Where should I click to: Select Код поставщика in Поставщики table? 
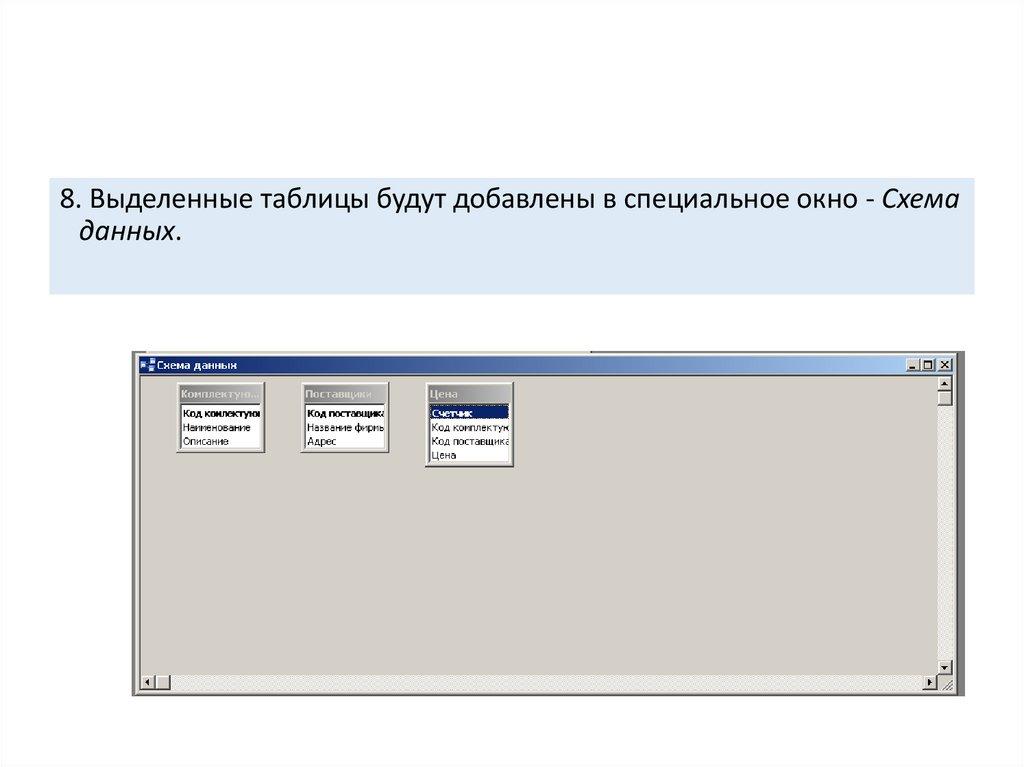345,413
